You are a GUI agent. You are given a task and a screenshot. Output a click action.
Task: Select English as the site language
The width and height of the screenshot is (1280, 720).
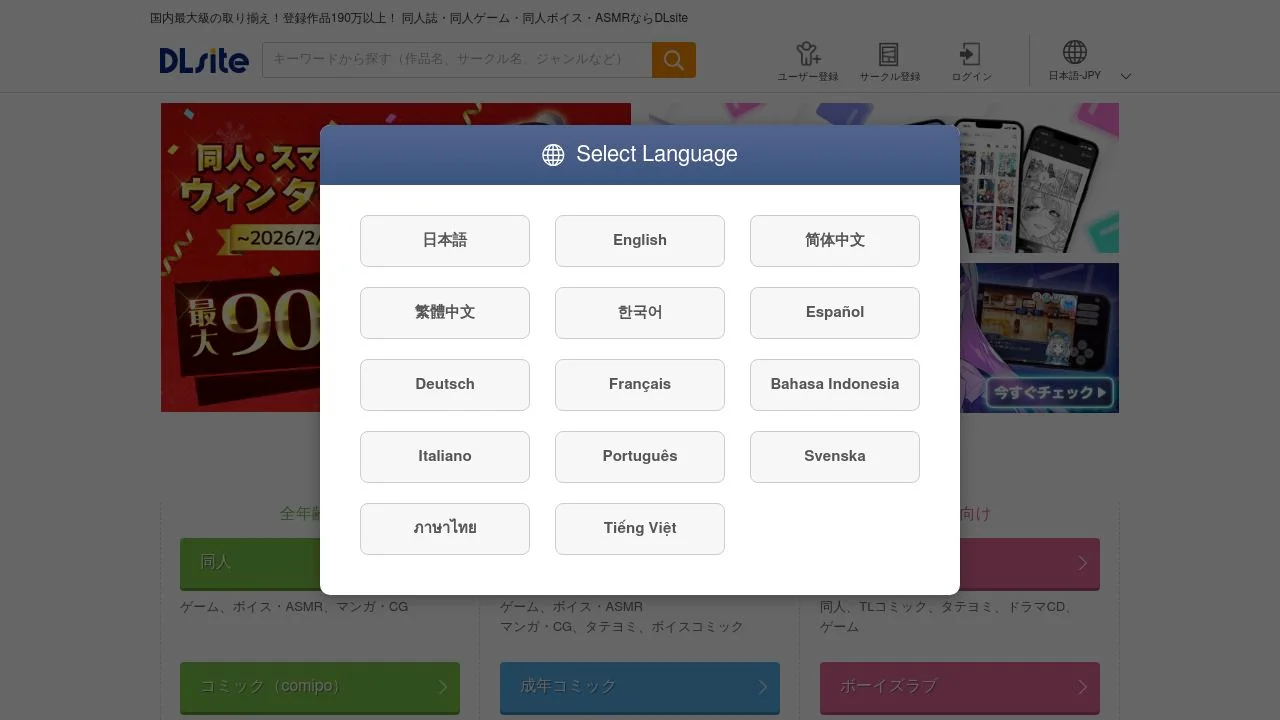639,240
